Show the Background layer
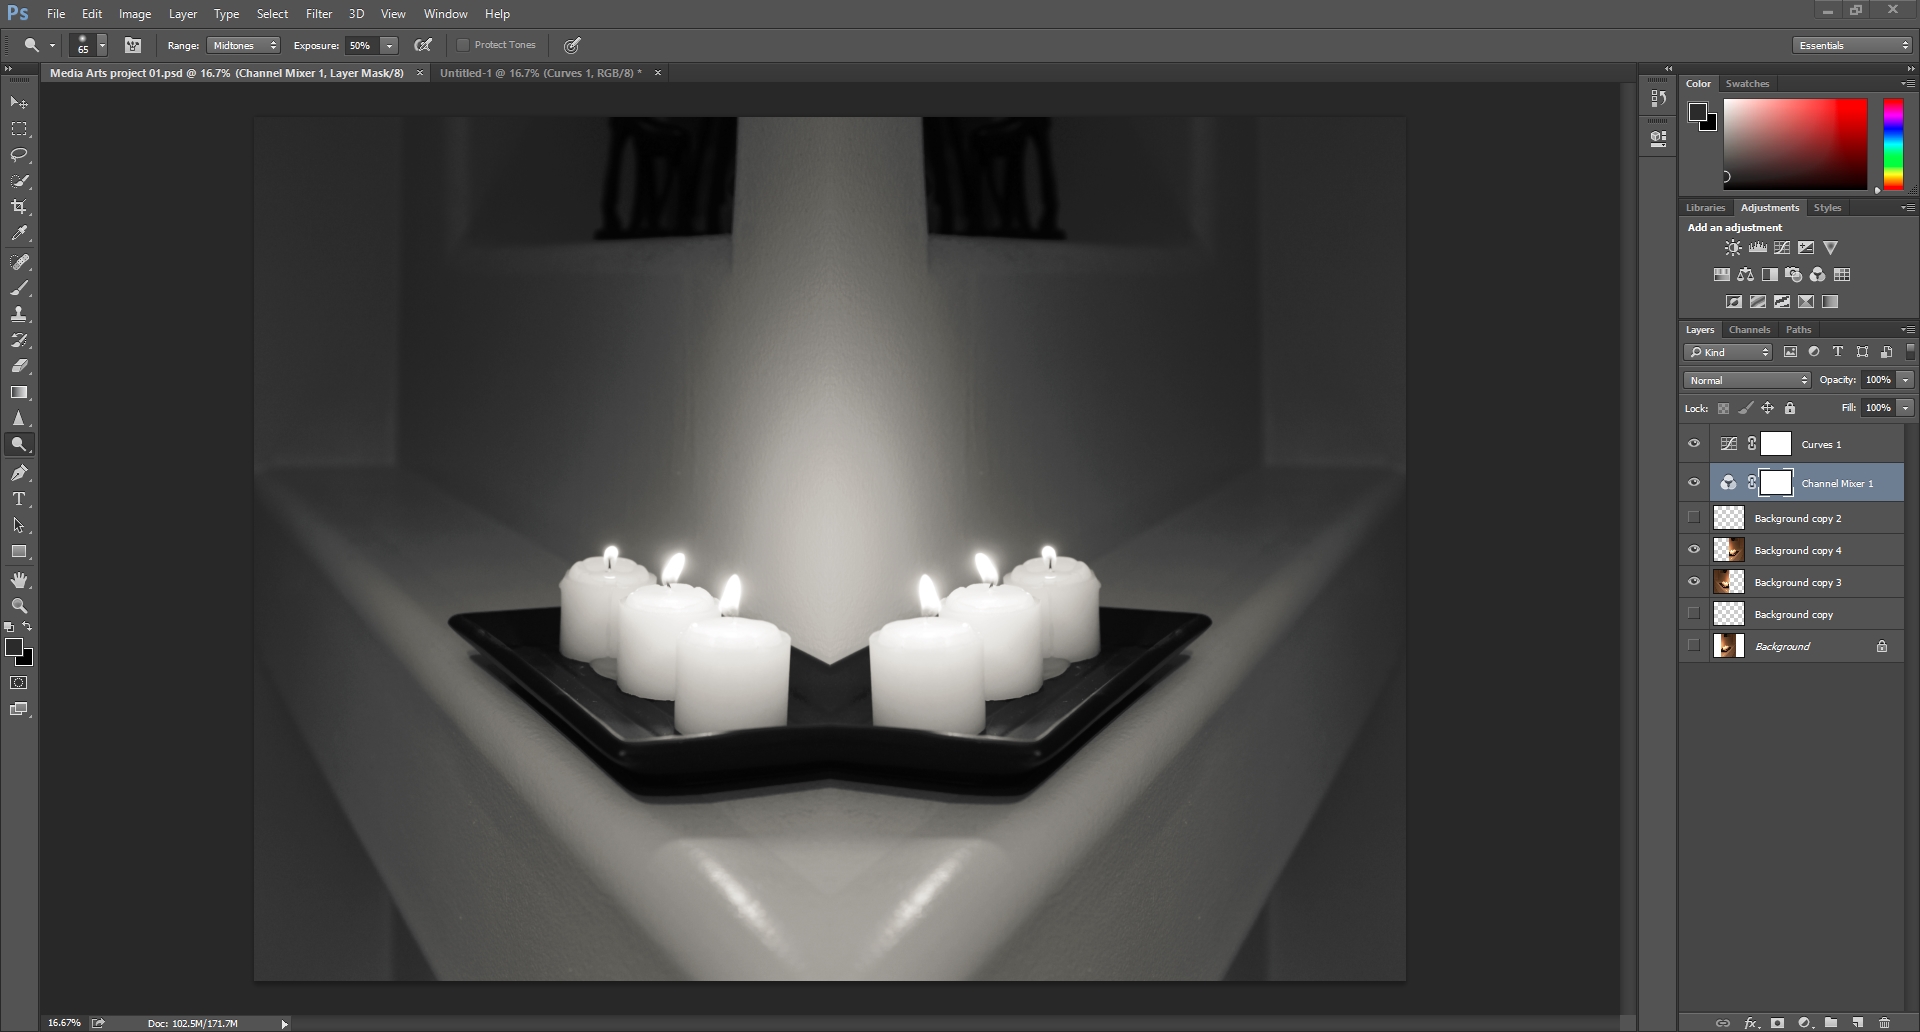Viewport: 1920px width, 1032px height. pyautogui.click(x=1694, y=646)
